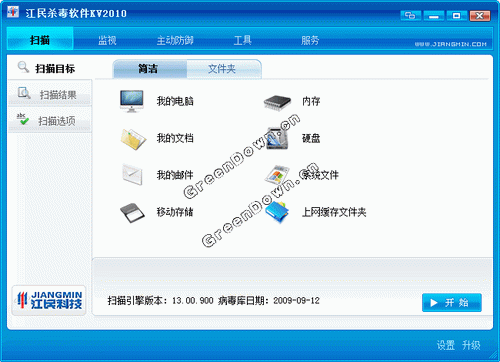Open the 服务 (Service) tab
This screenshot has height=362, width=500.
coord(310,40)
